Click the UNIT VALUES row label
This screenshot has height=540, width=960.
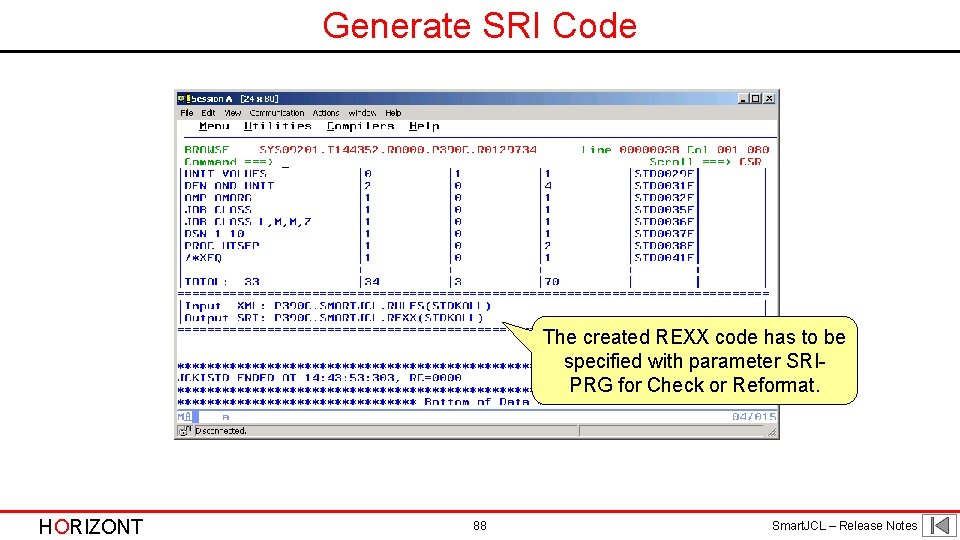(x=225, y=174)
